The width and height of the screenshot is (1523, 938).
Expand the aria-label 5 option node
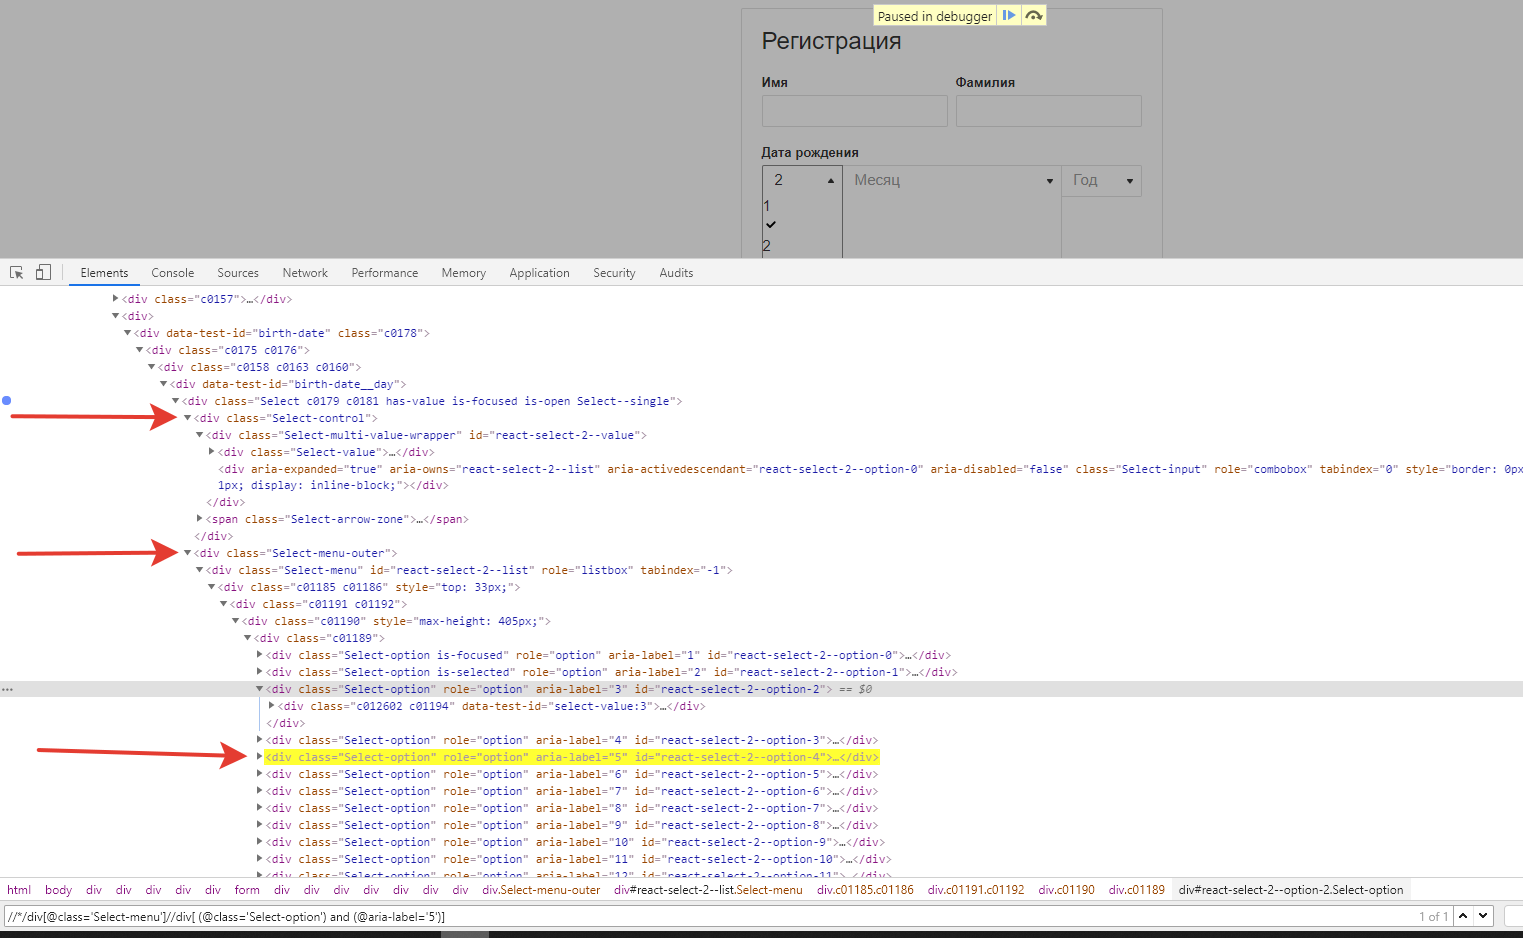(260, 757)
